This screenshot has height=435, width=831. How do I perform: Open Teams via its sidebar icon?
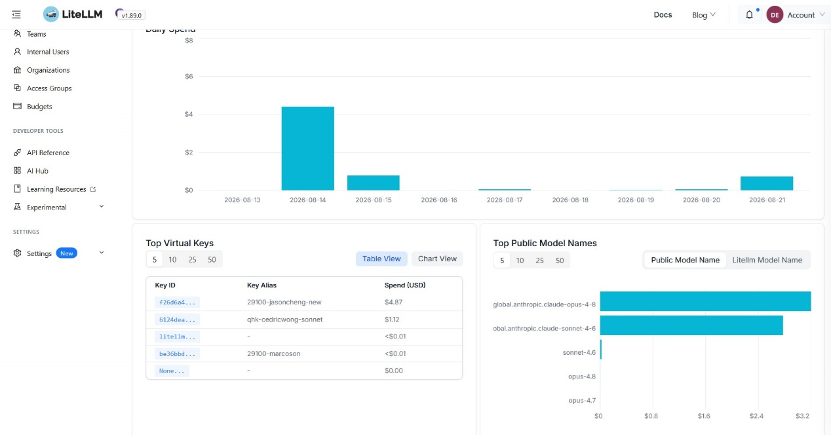click(x=17, y=34)
